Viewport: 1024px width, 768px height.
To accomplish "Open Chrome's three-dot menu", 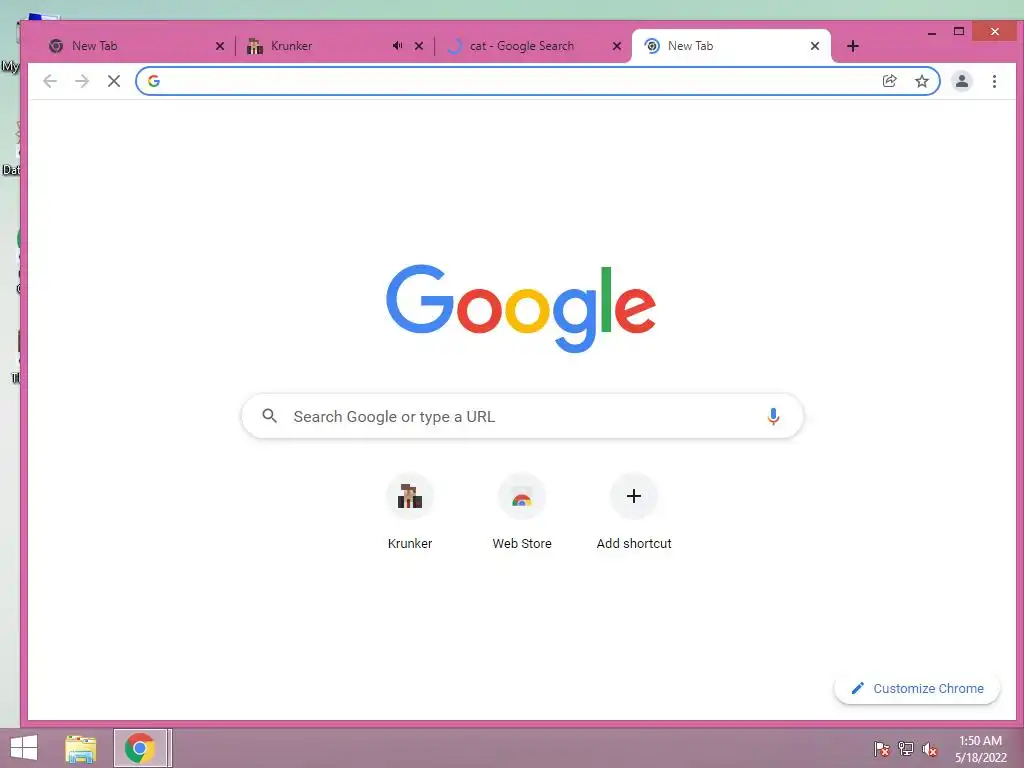I will pyautogui.click(x=994, y=81).
